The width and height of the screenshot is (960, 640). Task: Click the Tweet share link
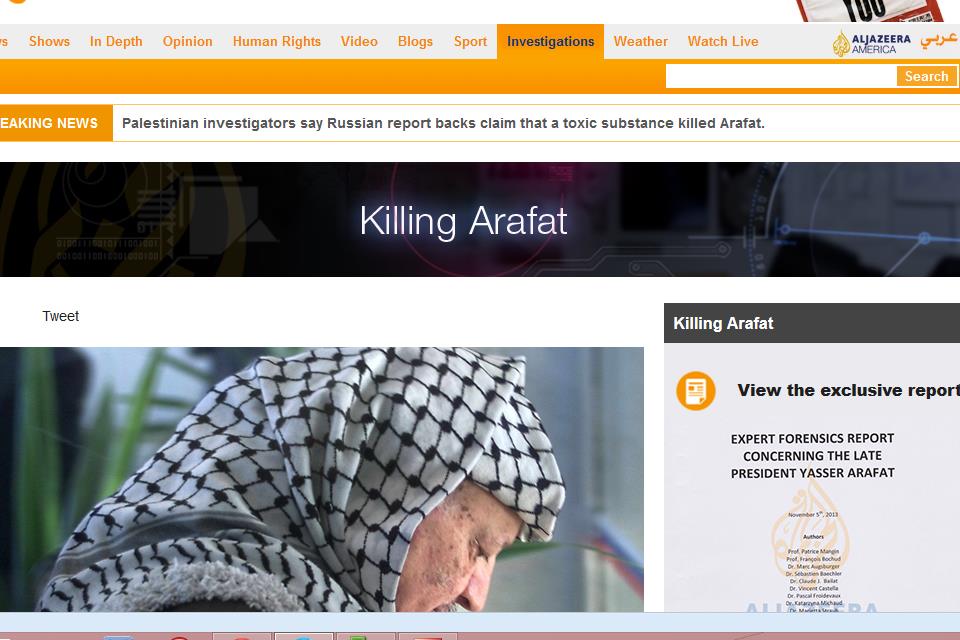(x=60, y=316)
